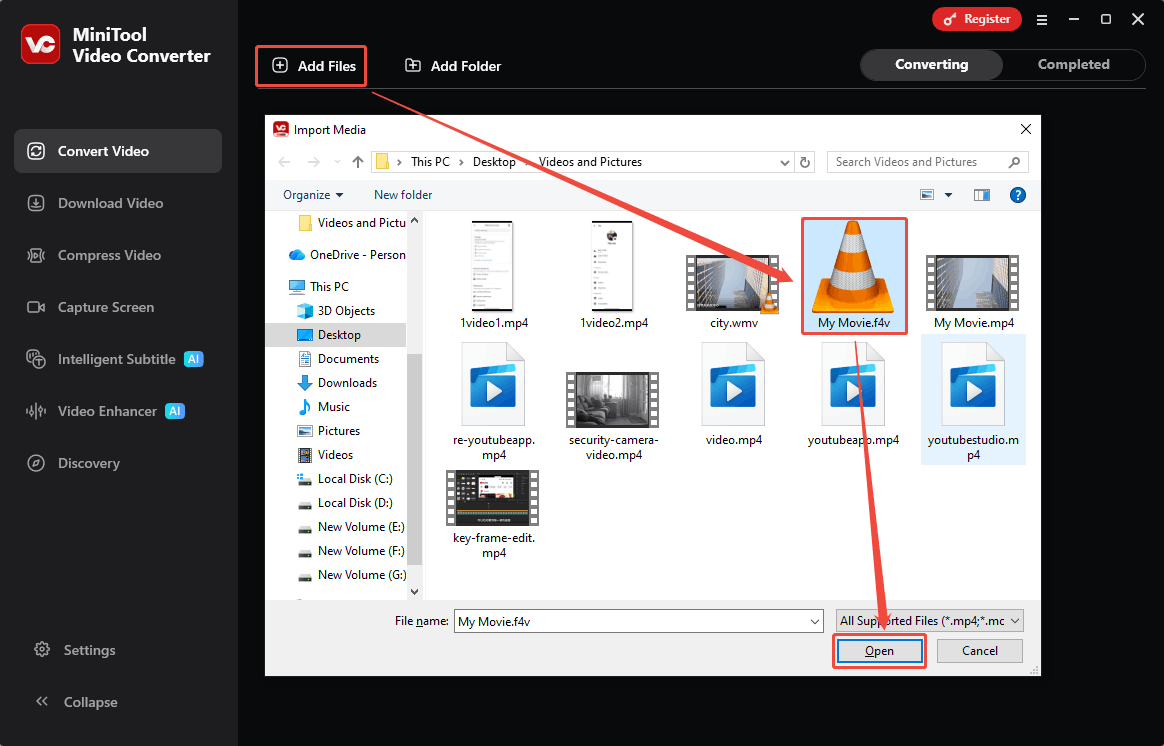Select Music in navigation tree

(x=324, y=407)
